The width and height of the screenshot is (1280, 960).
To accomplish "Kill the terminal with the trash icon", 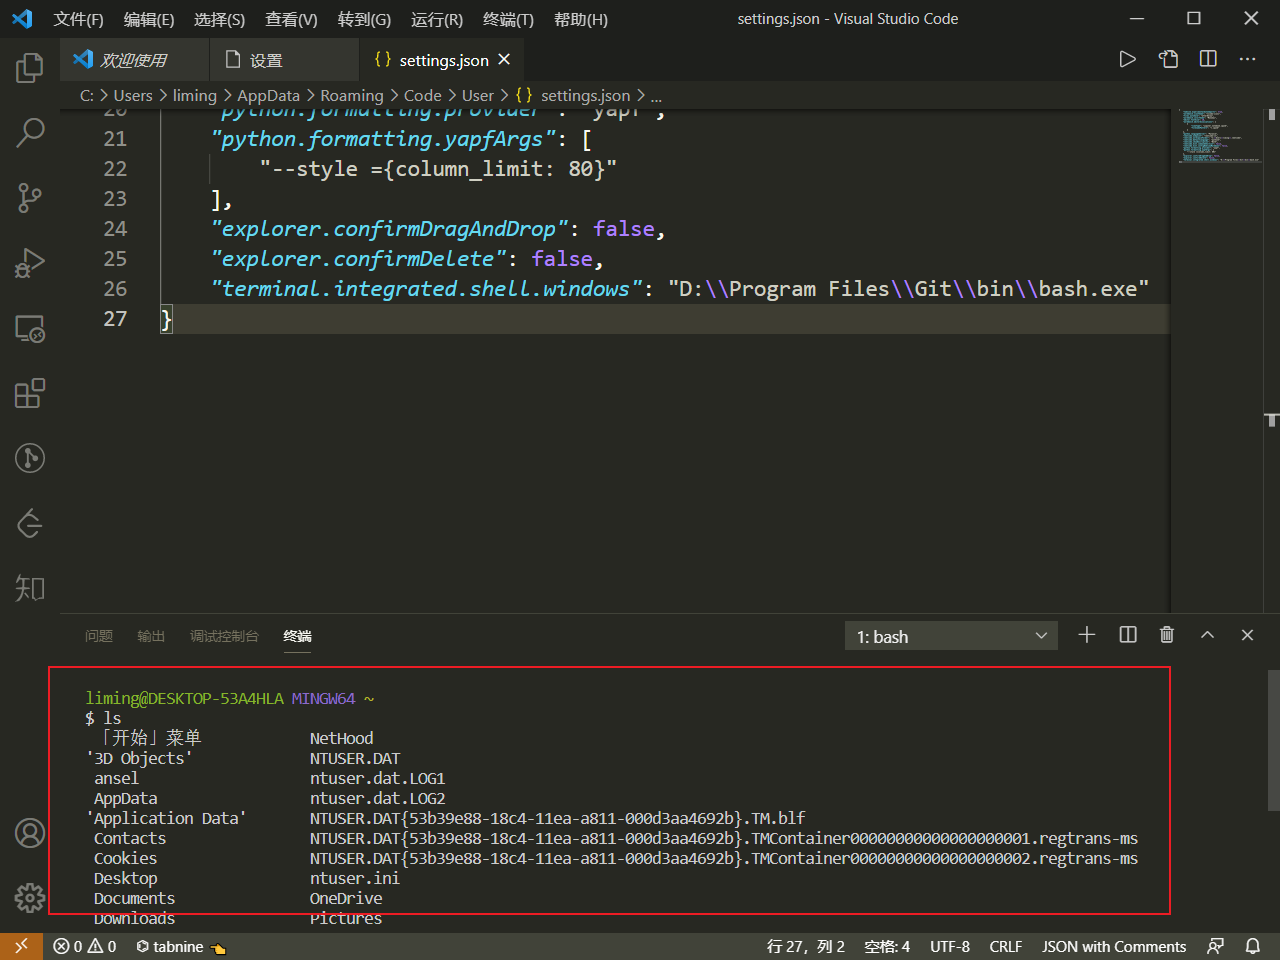I will [1167, 635].
